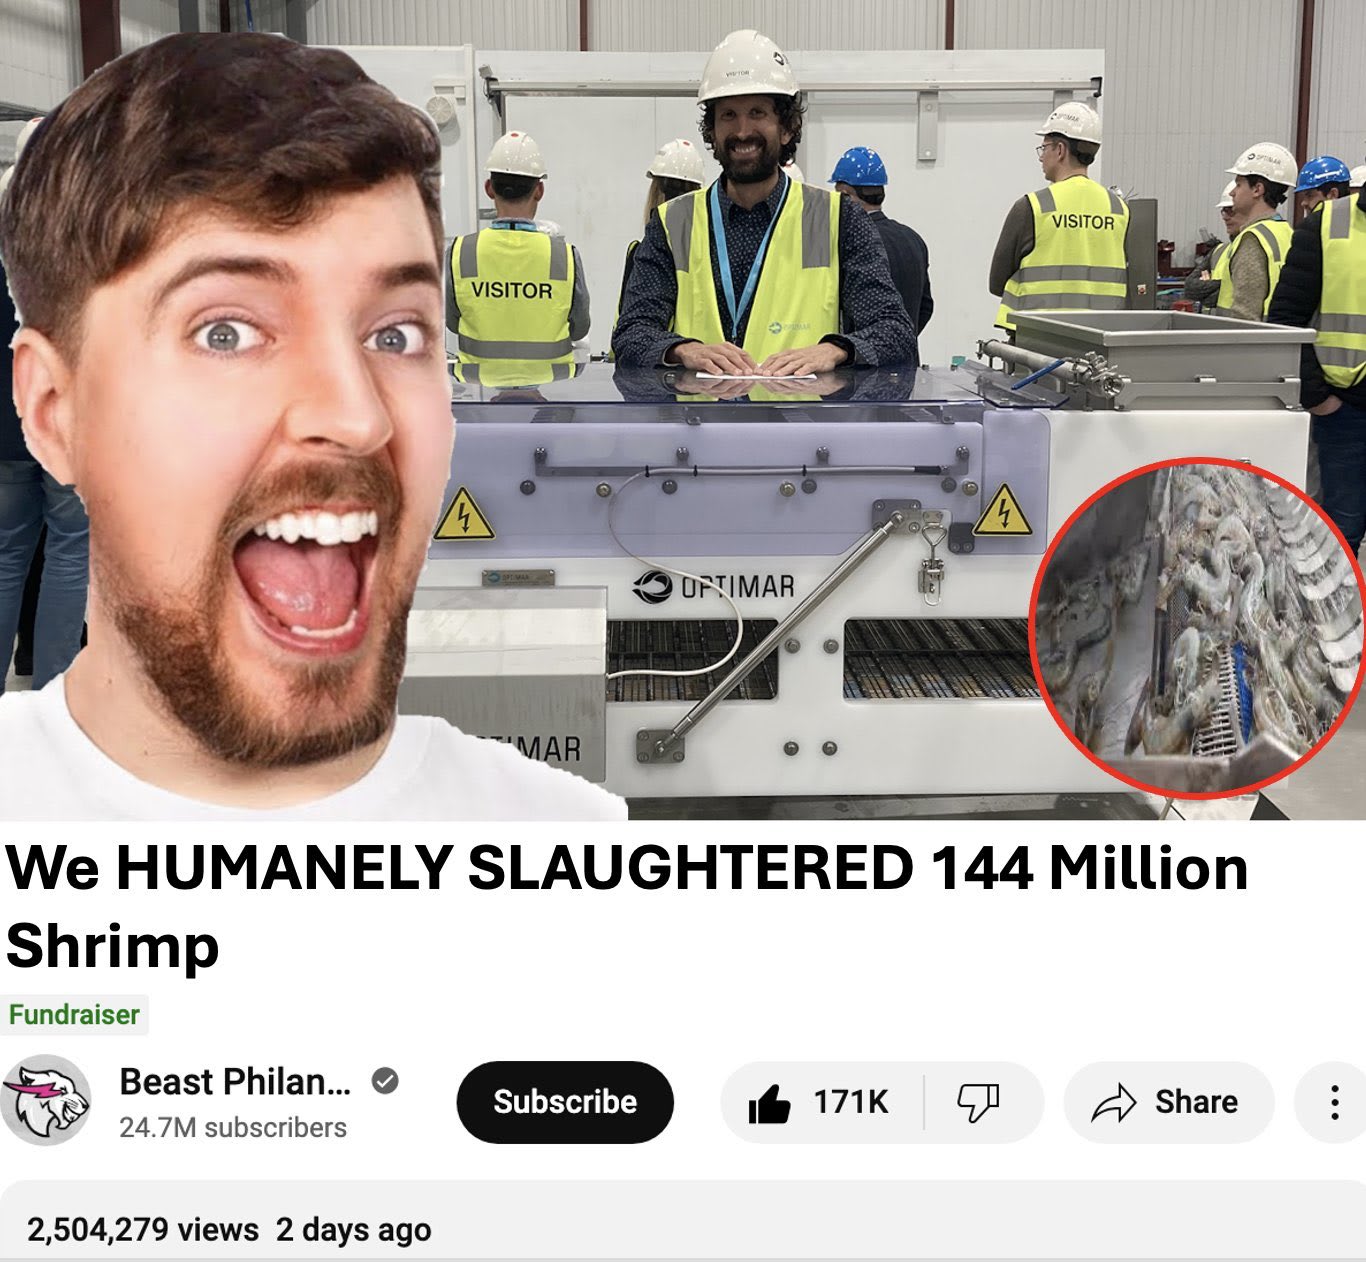Subscribe to the Beast Philanthropy channel

tap(565, 1102)
